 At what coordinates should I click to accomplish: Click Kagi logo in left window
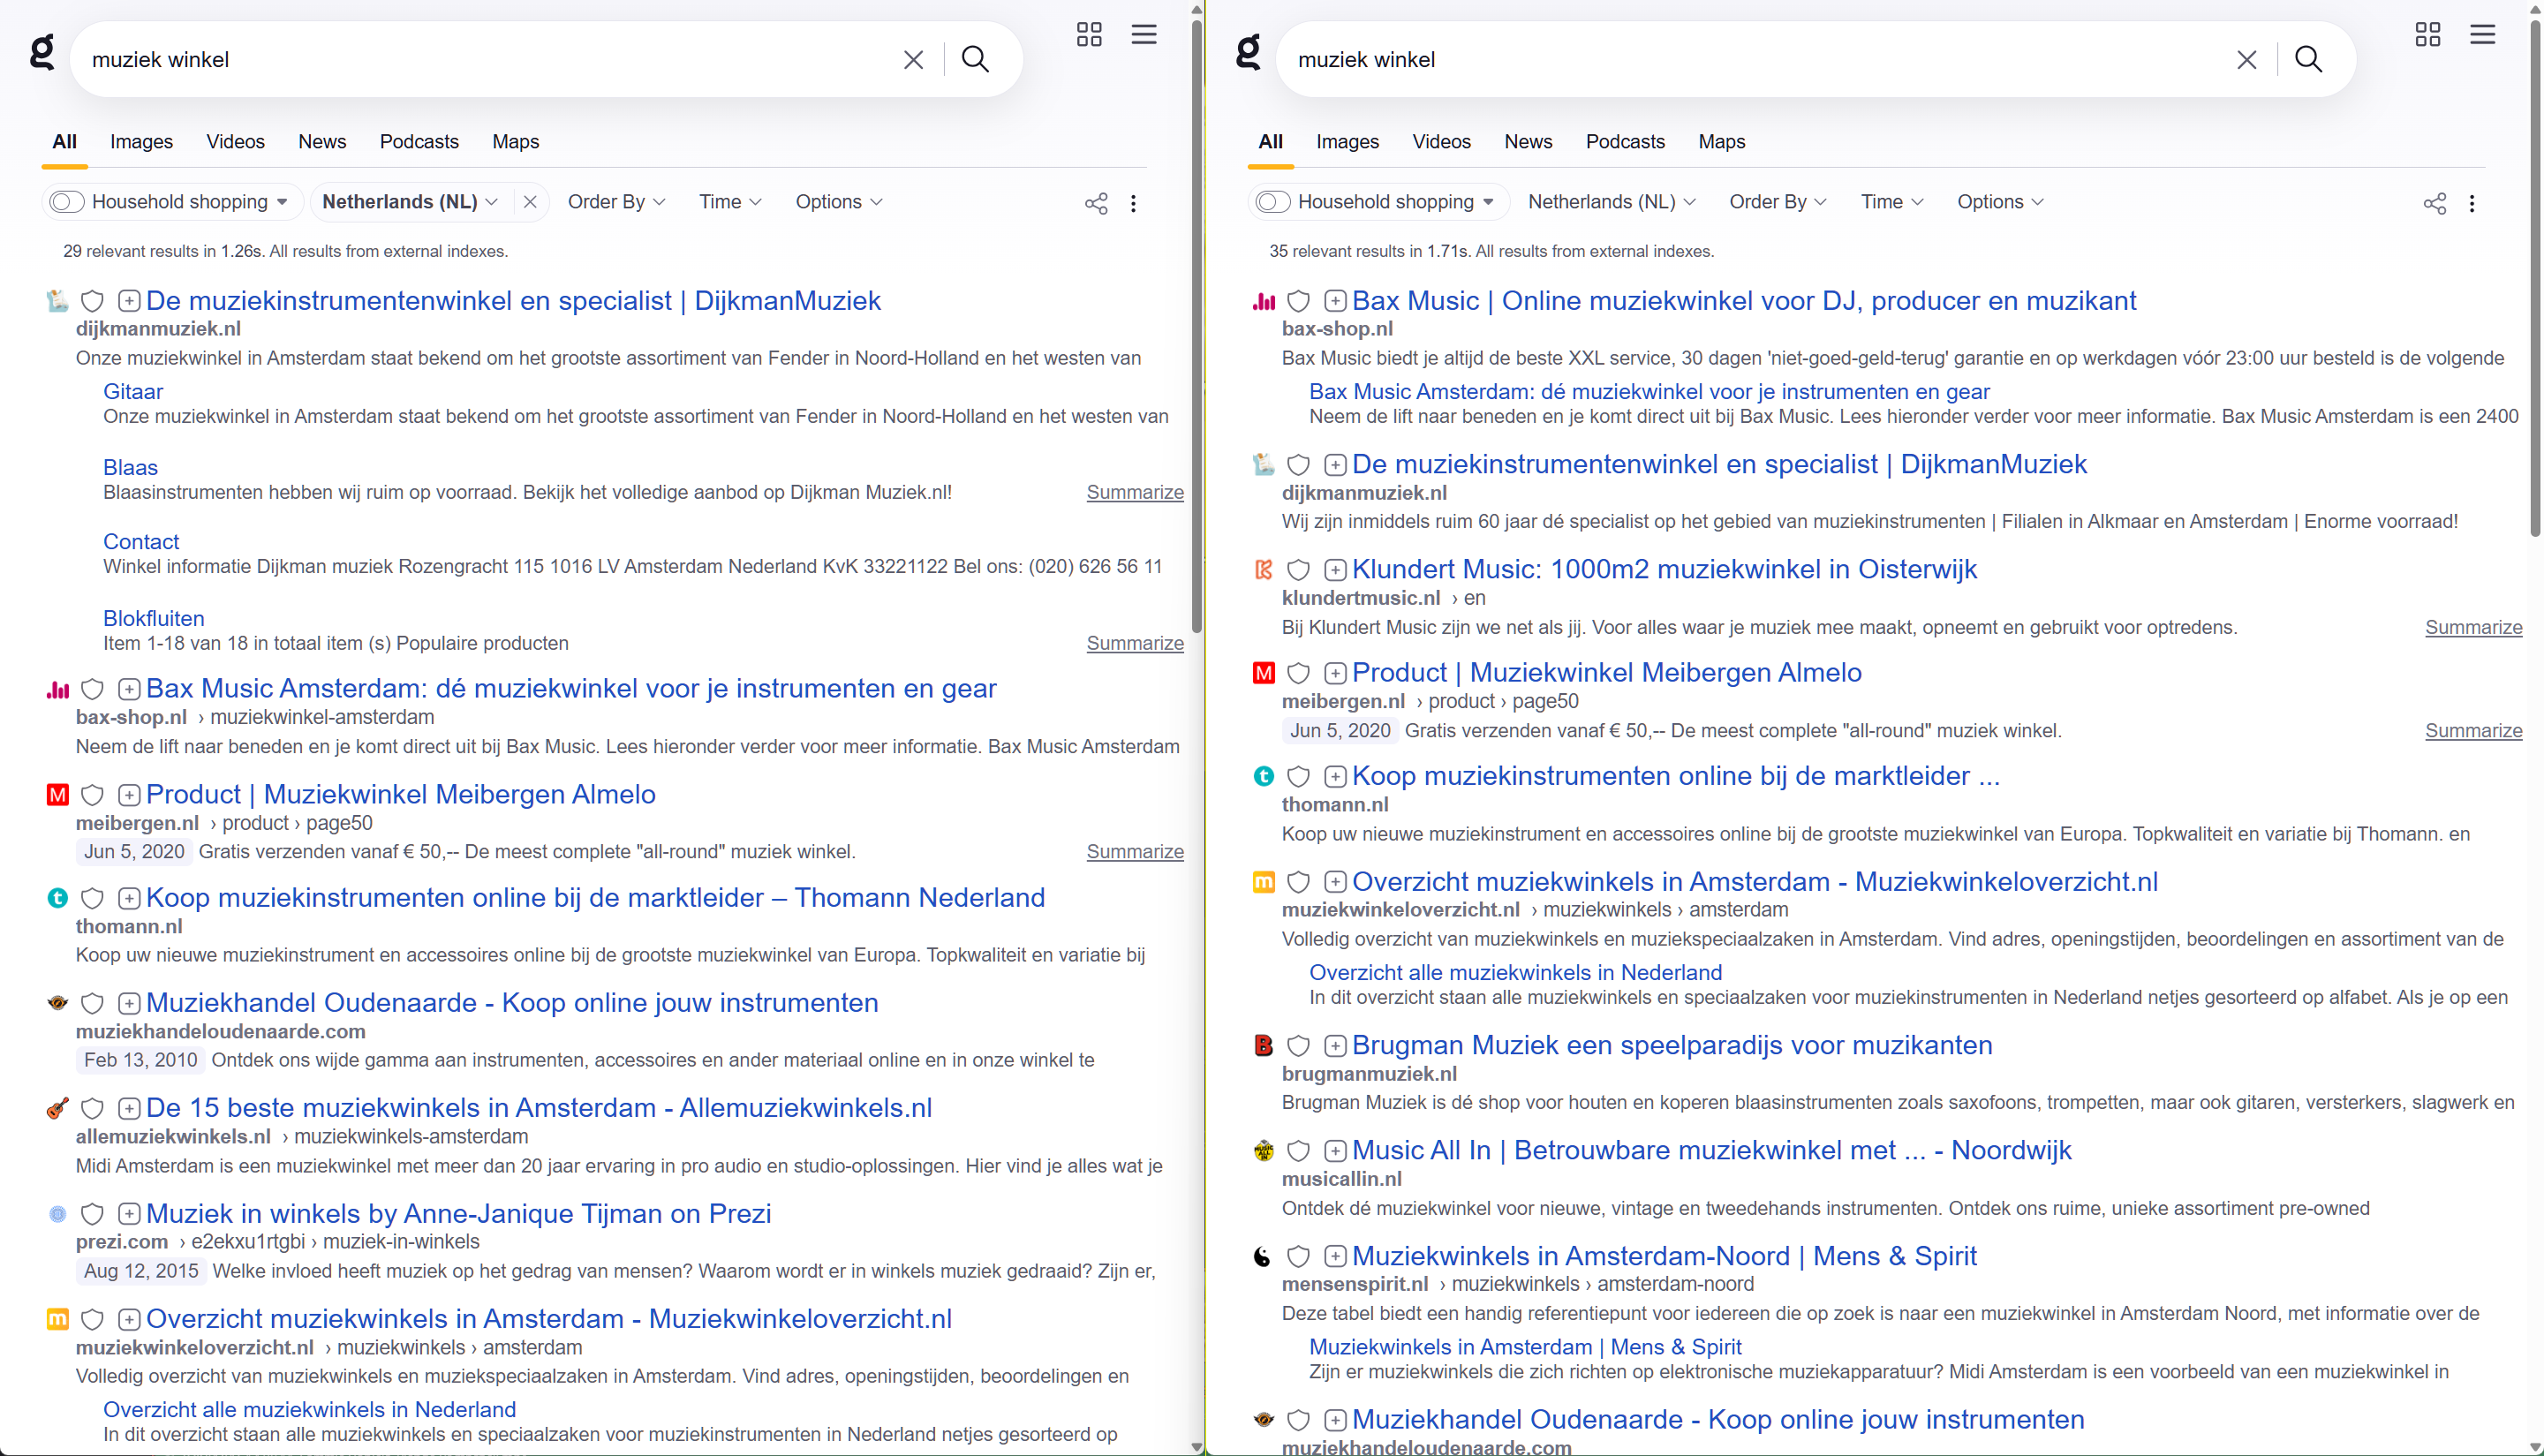click(x=42, y=51)
